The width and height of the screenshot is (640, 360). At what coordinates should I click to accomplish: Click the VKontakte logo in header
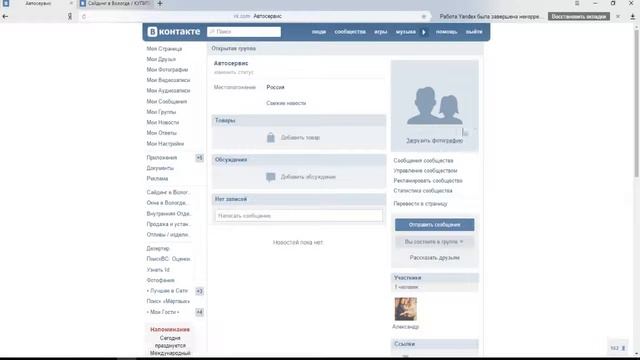pyautogui.click(x=174, y=32)
